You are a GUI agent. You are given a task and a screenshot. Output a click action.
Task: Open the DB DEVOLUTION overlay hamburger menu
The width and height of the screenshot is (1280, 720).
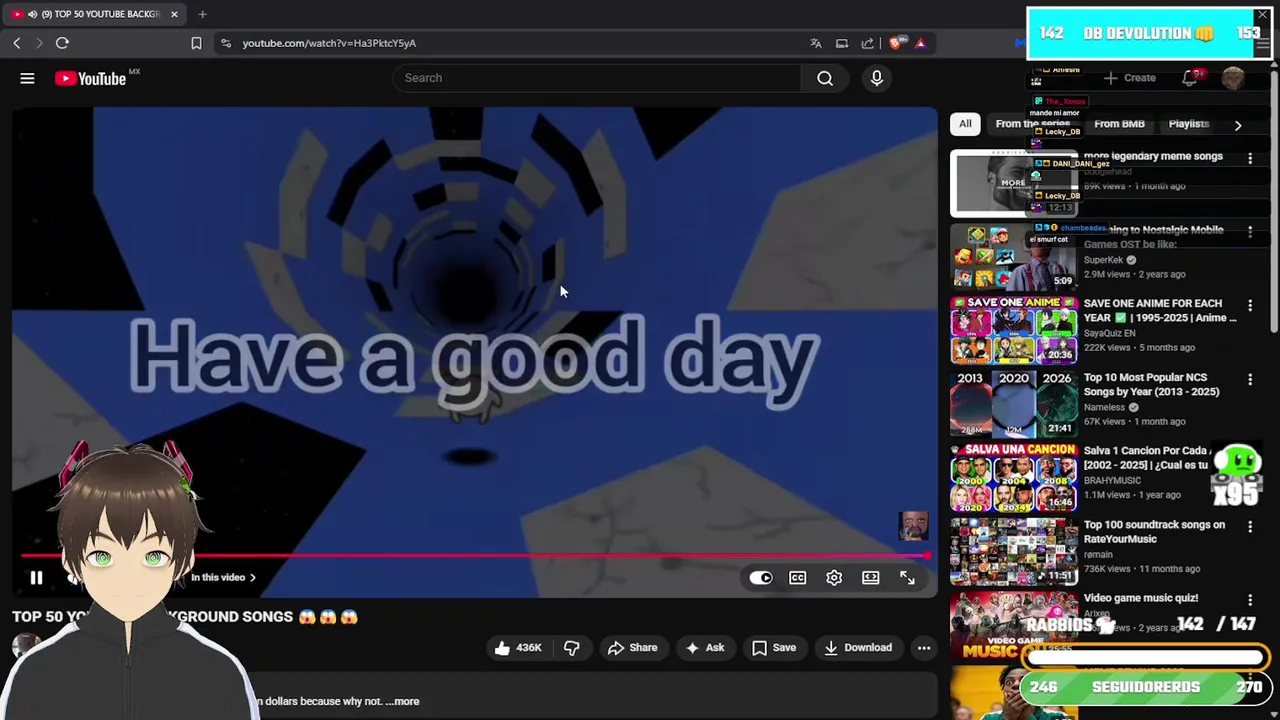click(x=1262, y=44)
